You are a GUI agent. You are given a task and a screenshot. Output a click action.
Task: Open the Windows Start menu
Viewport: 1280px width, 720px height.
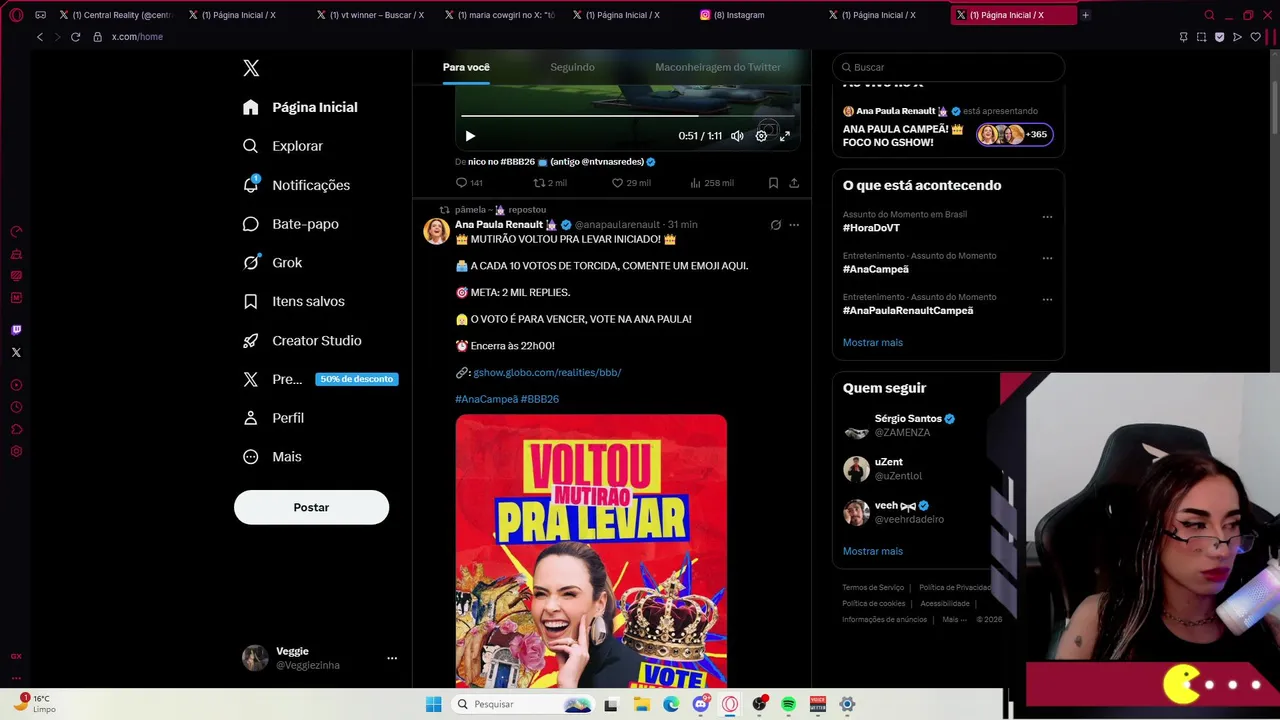tap(433, 704)
